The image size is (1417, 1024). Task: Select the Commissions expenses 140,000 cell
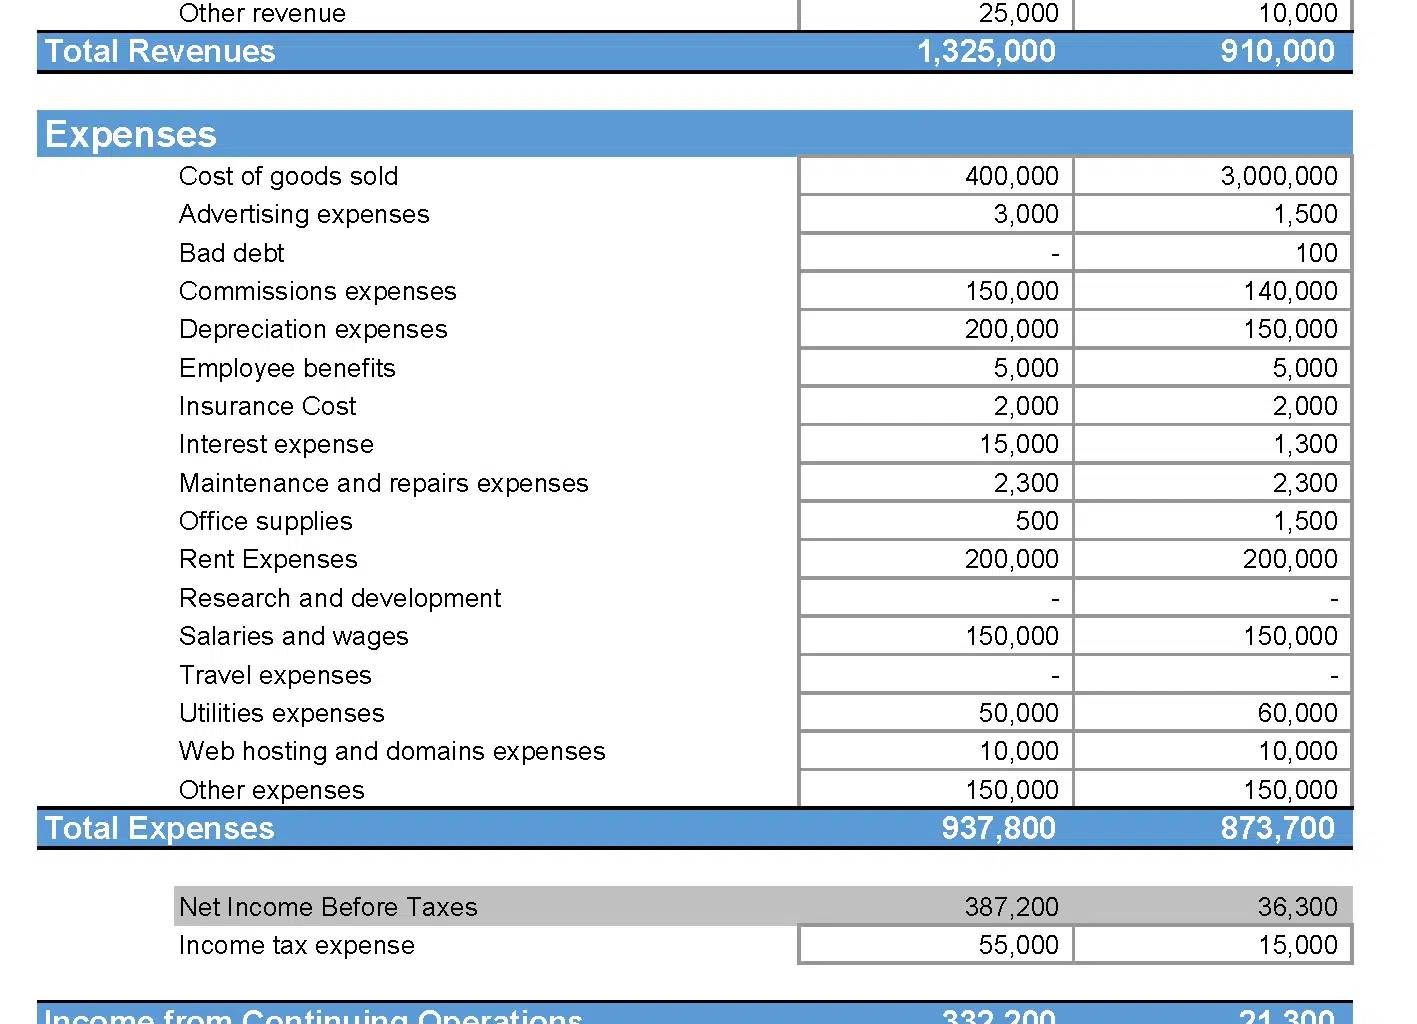coord(1212,291)
